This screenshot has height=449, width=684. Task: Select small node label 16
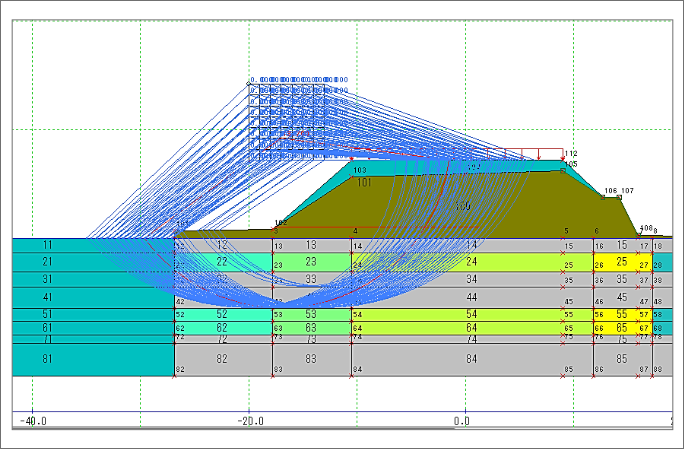coord(599,247)
